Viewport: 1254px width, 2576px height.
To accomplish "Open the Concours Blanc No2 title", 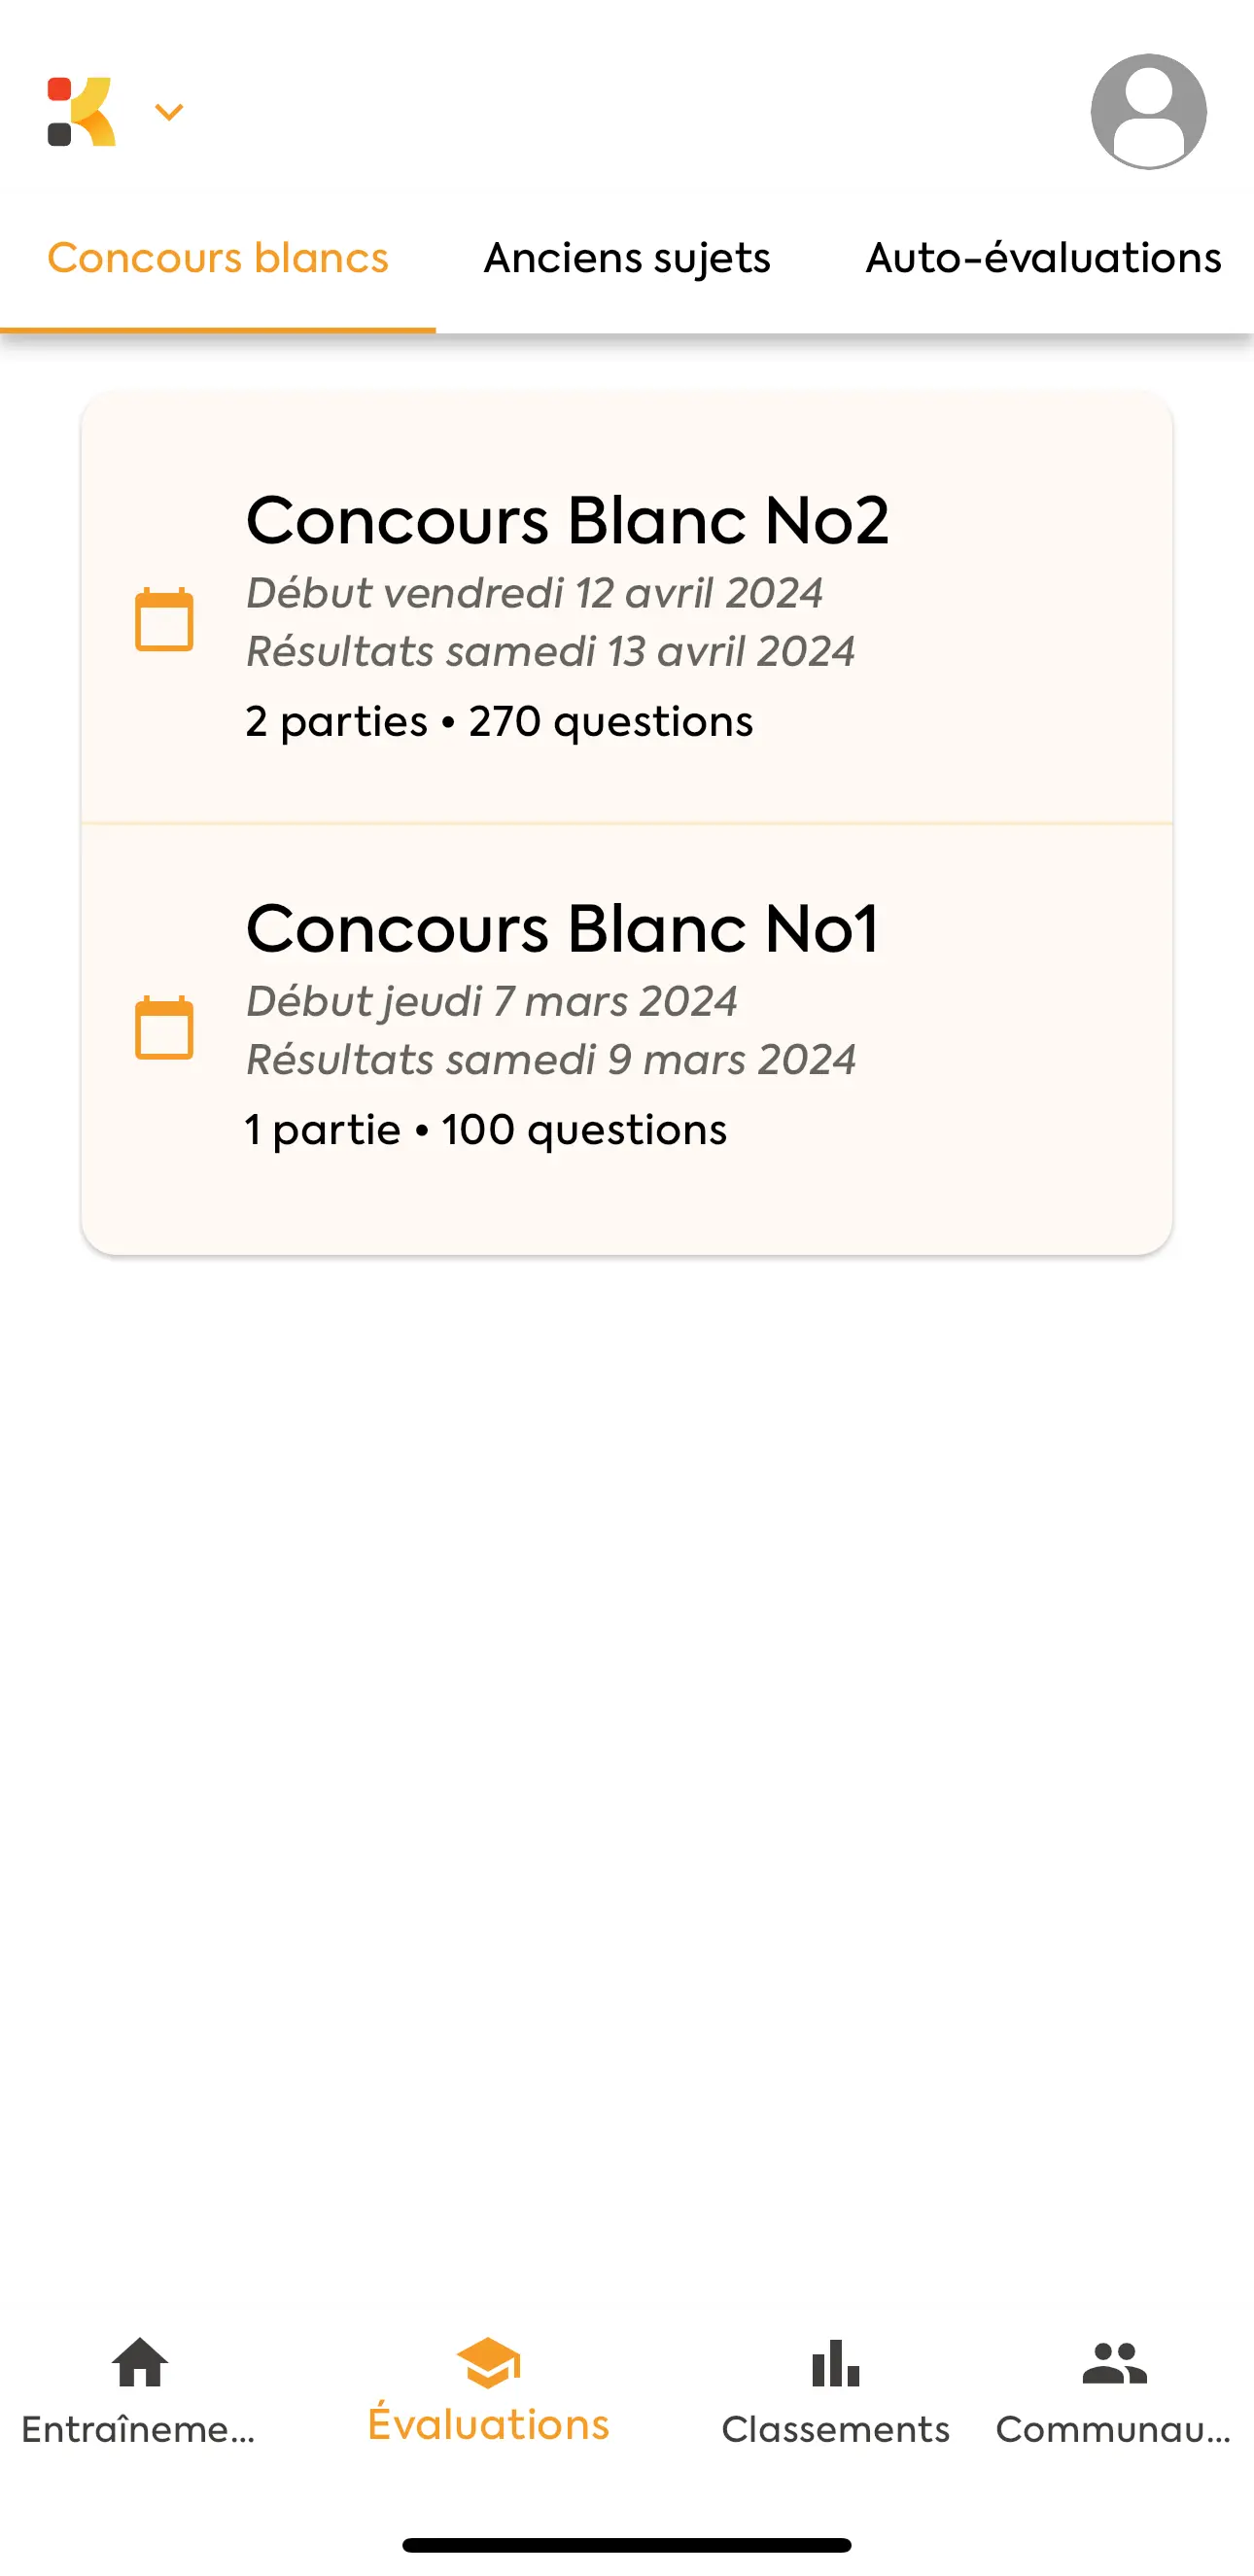I will pyautogui.click(x=567, y=521).
